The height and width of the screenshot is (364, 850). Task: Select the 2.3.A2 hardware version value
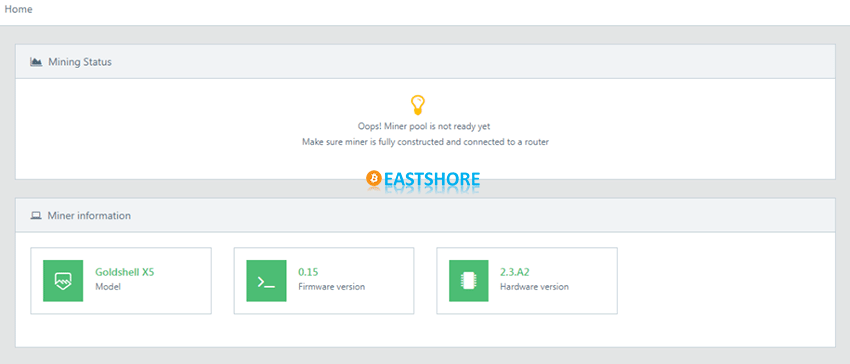[x=514, y=272]
